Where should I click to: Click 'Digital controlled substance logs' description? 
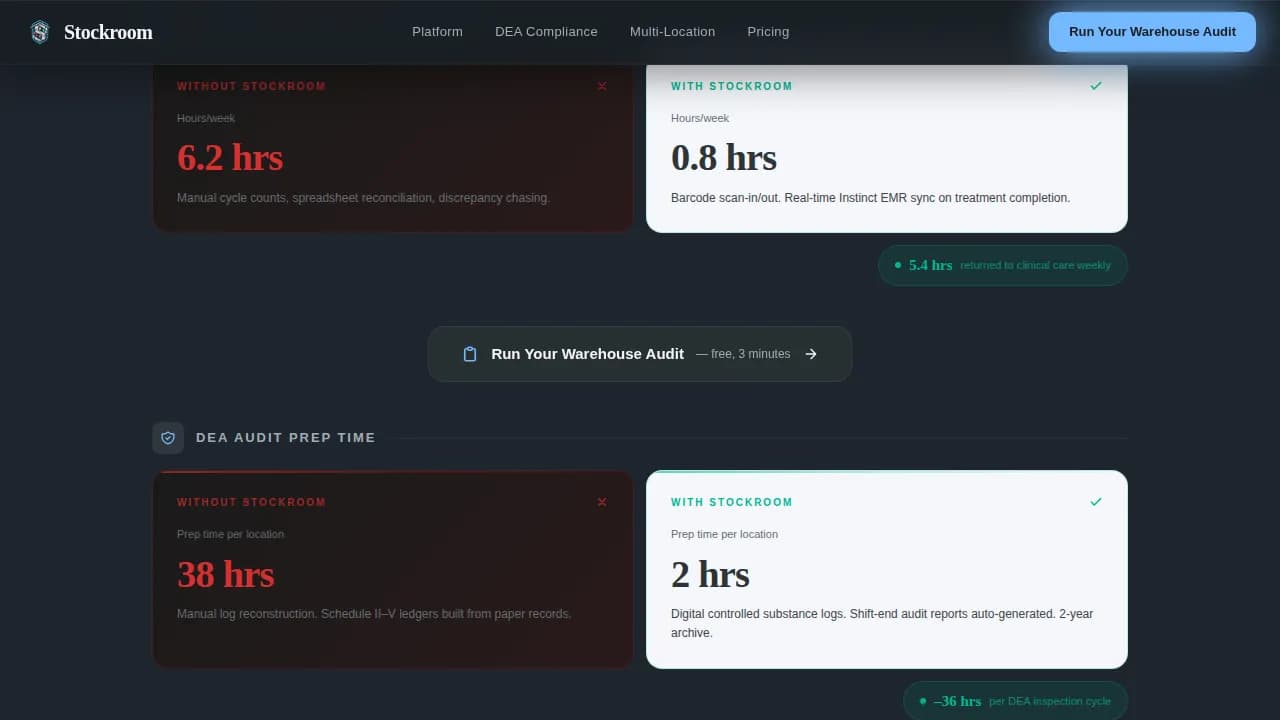(882, 623)
